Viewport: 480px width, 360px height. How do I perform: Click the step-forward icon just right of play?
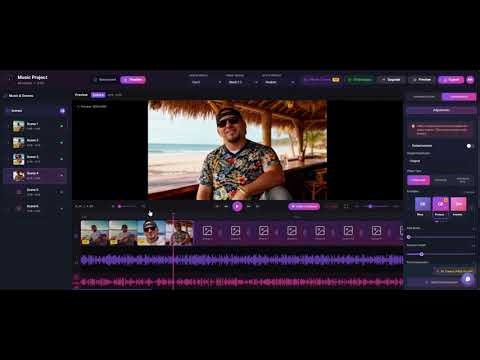[x=249, y=206]
